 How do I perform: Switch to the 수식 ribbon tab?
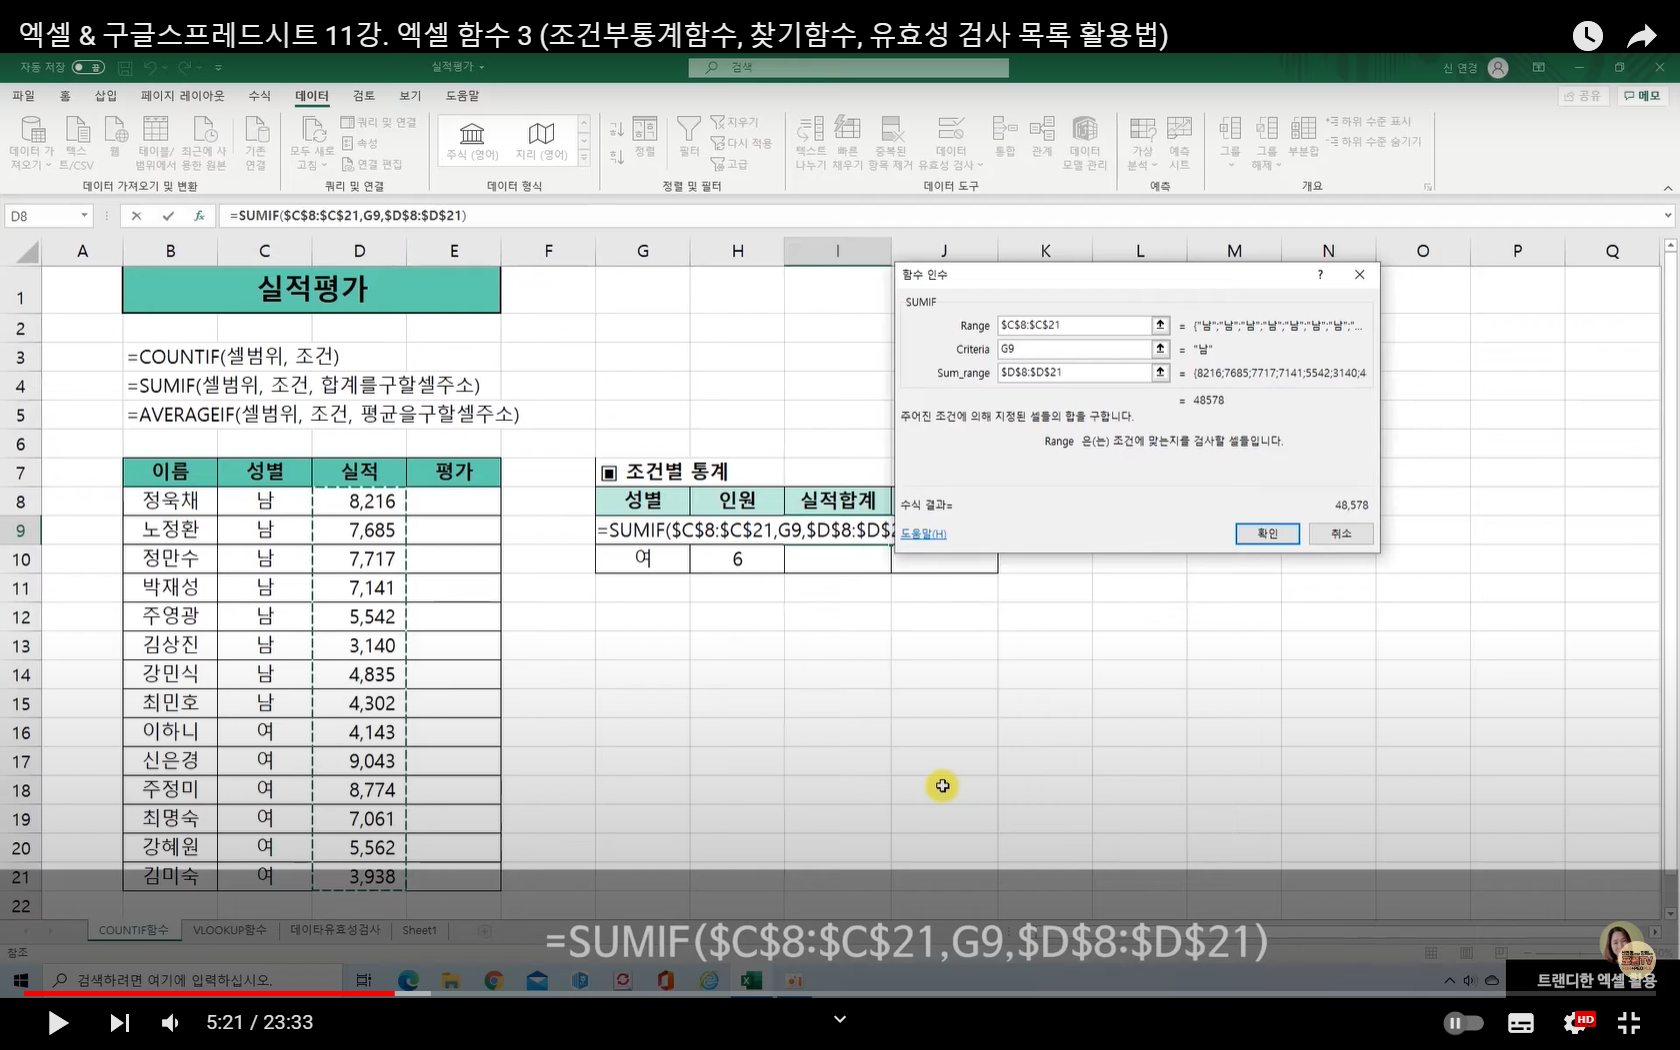[260, 95]
